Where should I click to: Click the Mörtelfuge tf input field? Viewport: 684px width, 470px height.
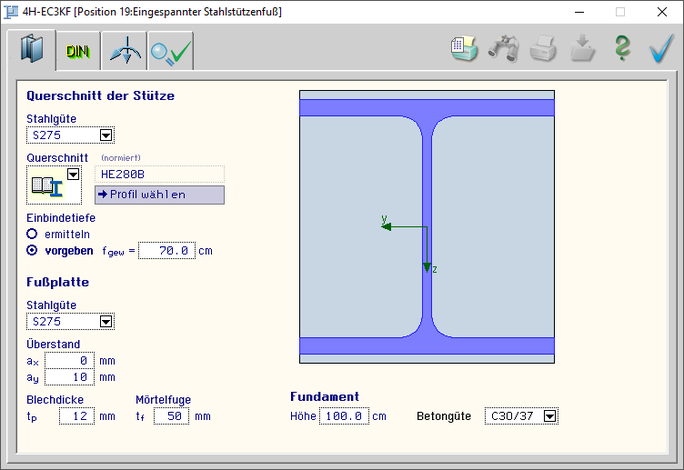[172, 416]
